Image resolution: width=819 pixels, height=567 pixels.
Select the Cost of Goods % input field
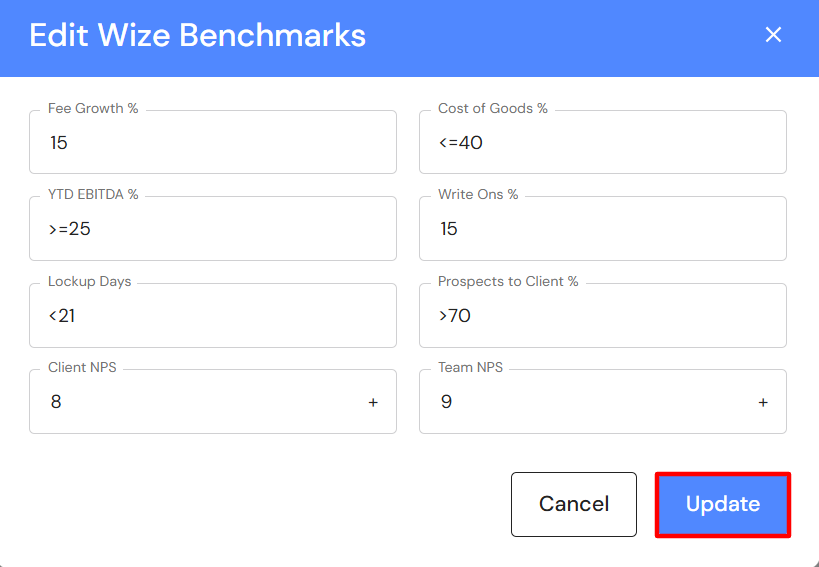pos(602,143)
